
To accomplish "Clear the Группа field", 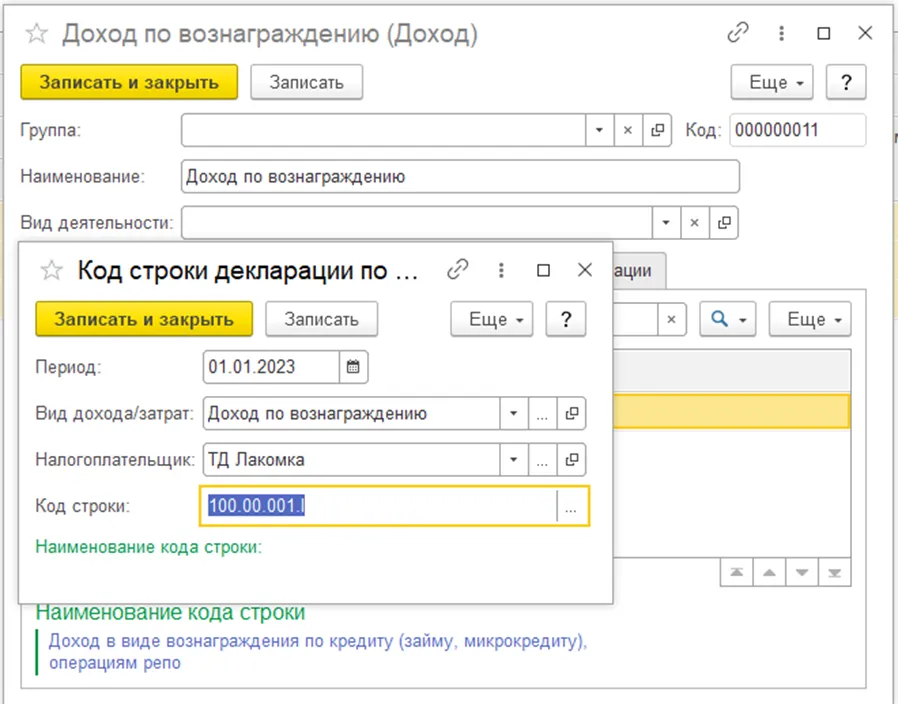I will point(628,130).
